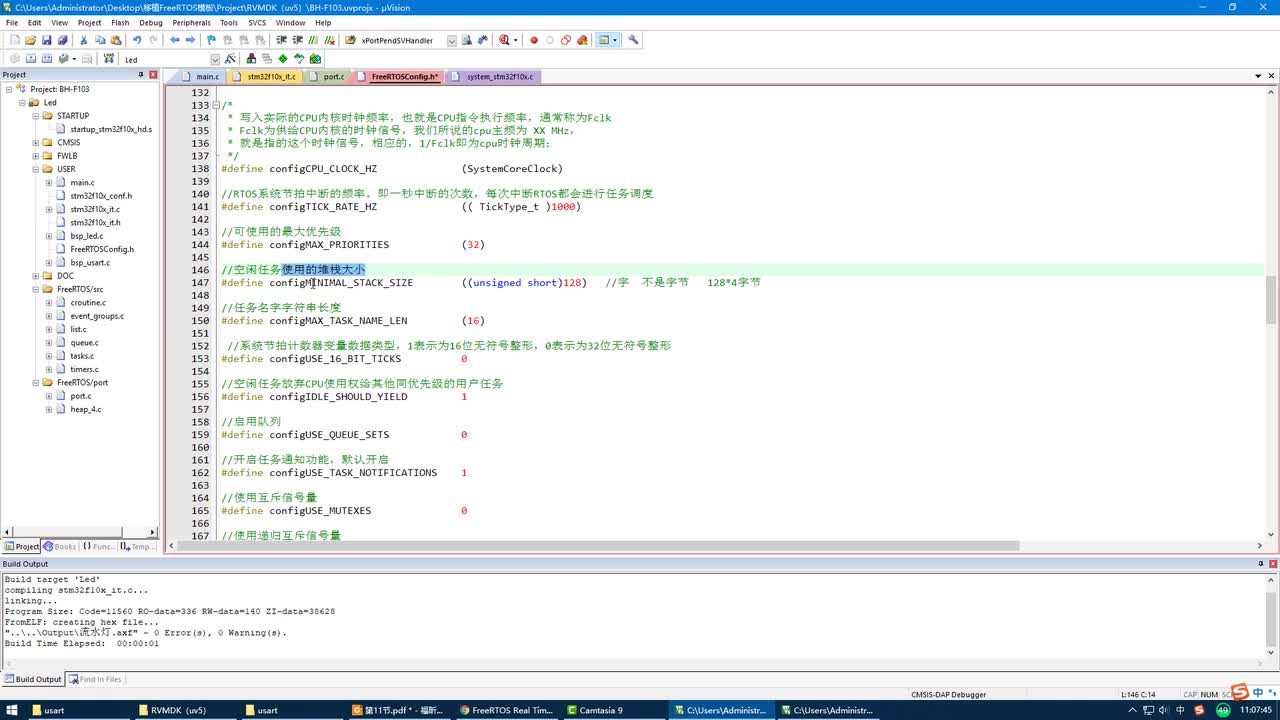Select bsp_usart.c in the project tree
Viewport: 1280px width, 720px height.
pyautogui.click(x=90, y=263)
